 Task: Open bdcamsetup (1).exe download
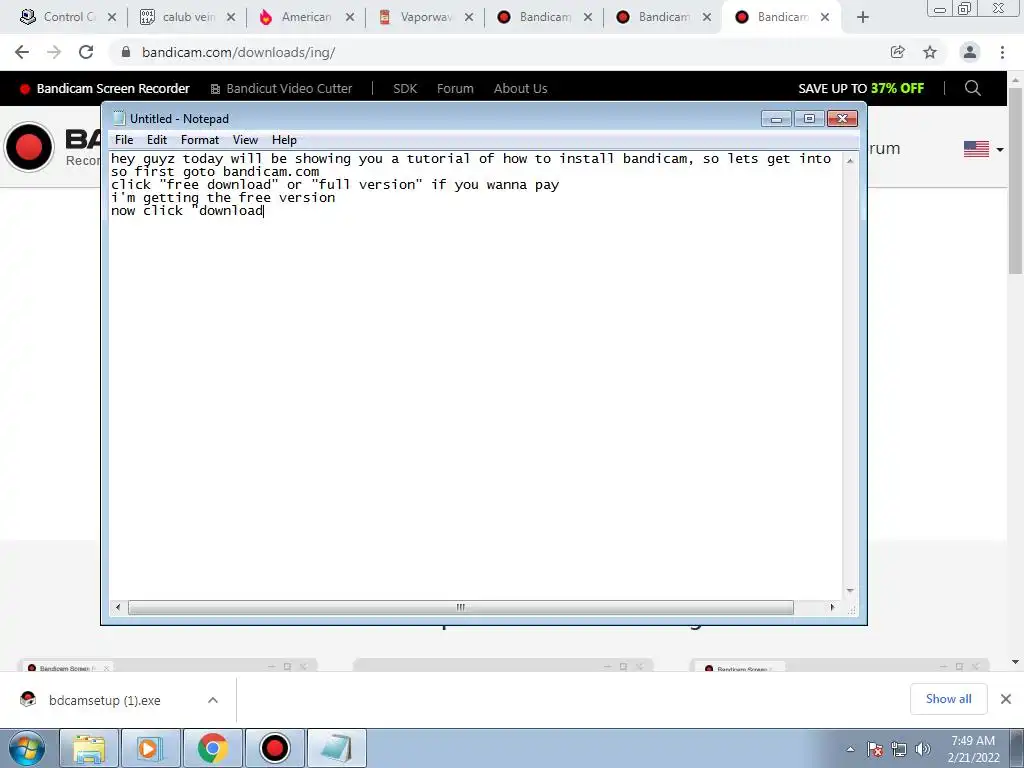pyautogui.click(x=104, y=700)
